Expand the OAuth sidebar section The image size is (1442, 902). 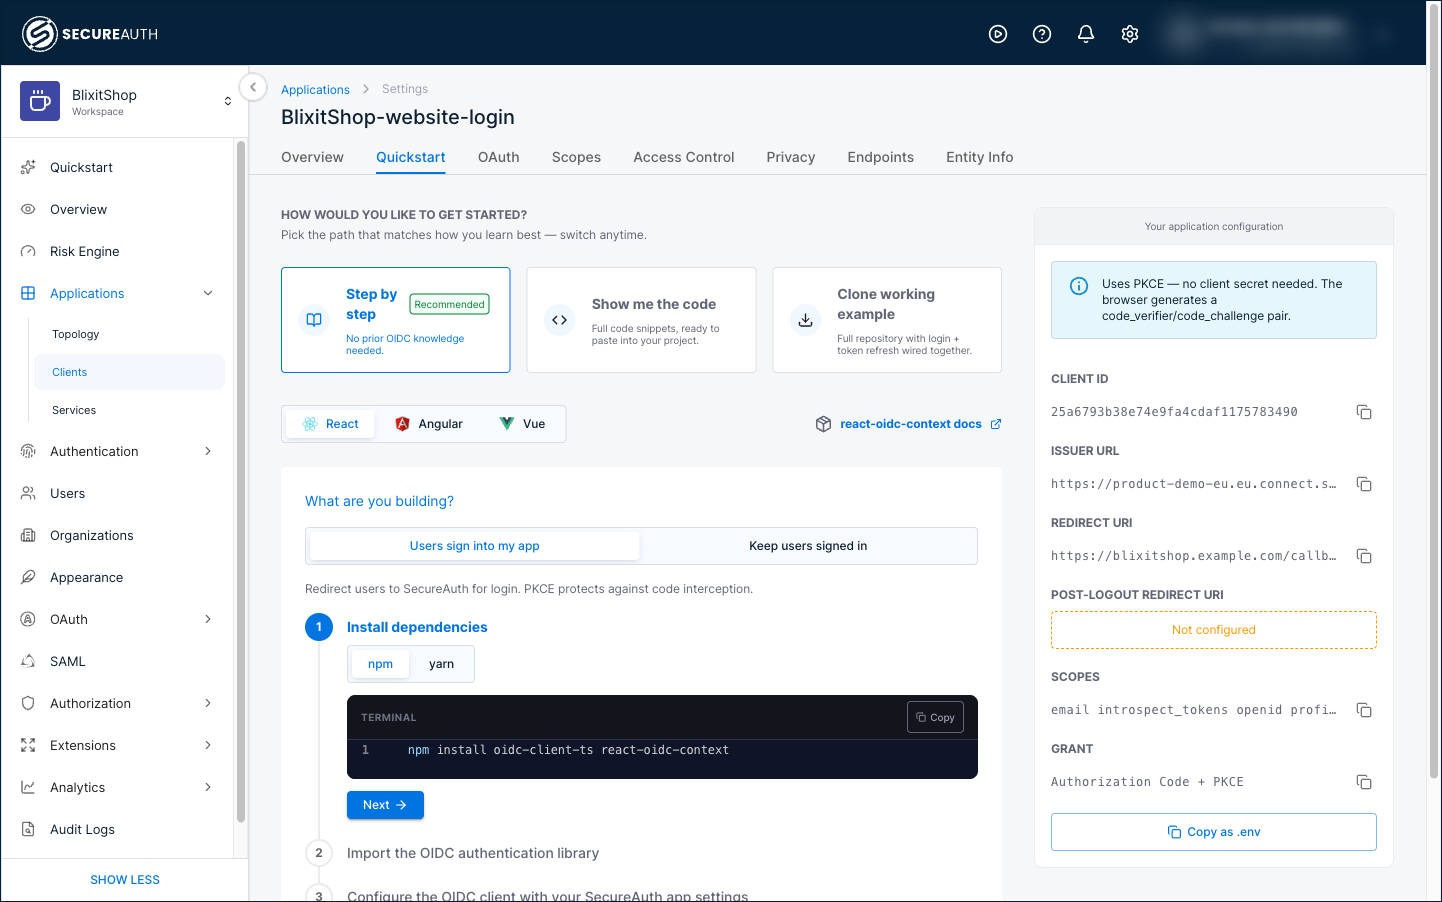208,619
